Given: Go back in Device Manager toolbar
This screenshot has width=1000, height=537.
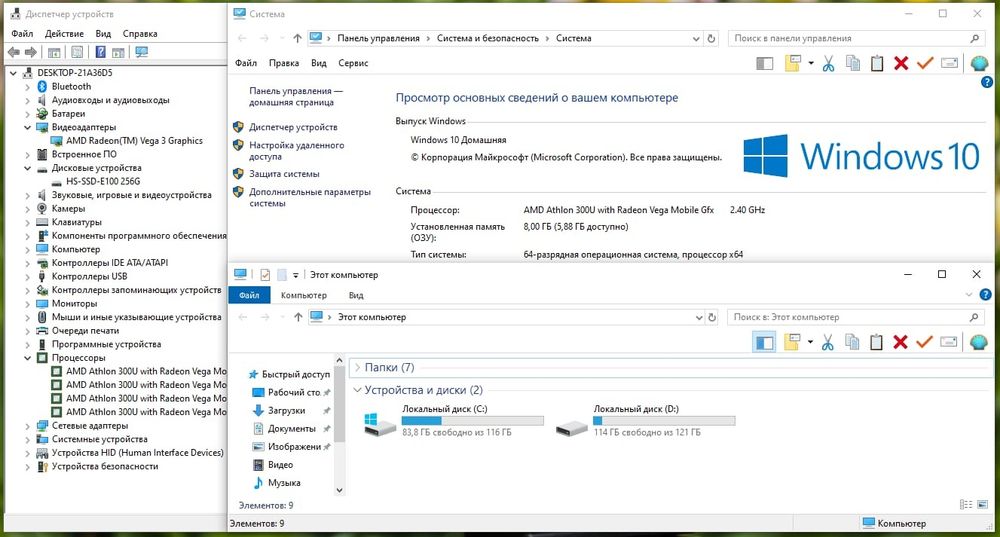Looking at the screenshot, I should 13,52.
